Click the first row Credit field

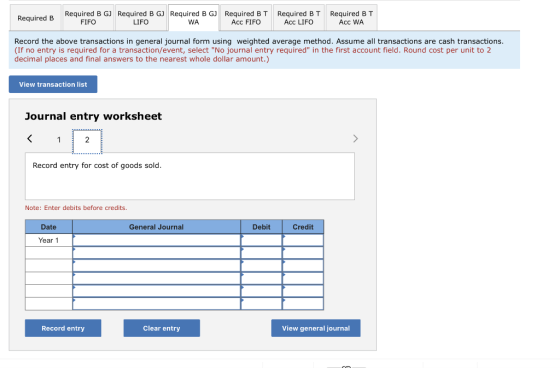point(303,240)
